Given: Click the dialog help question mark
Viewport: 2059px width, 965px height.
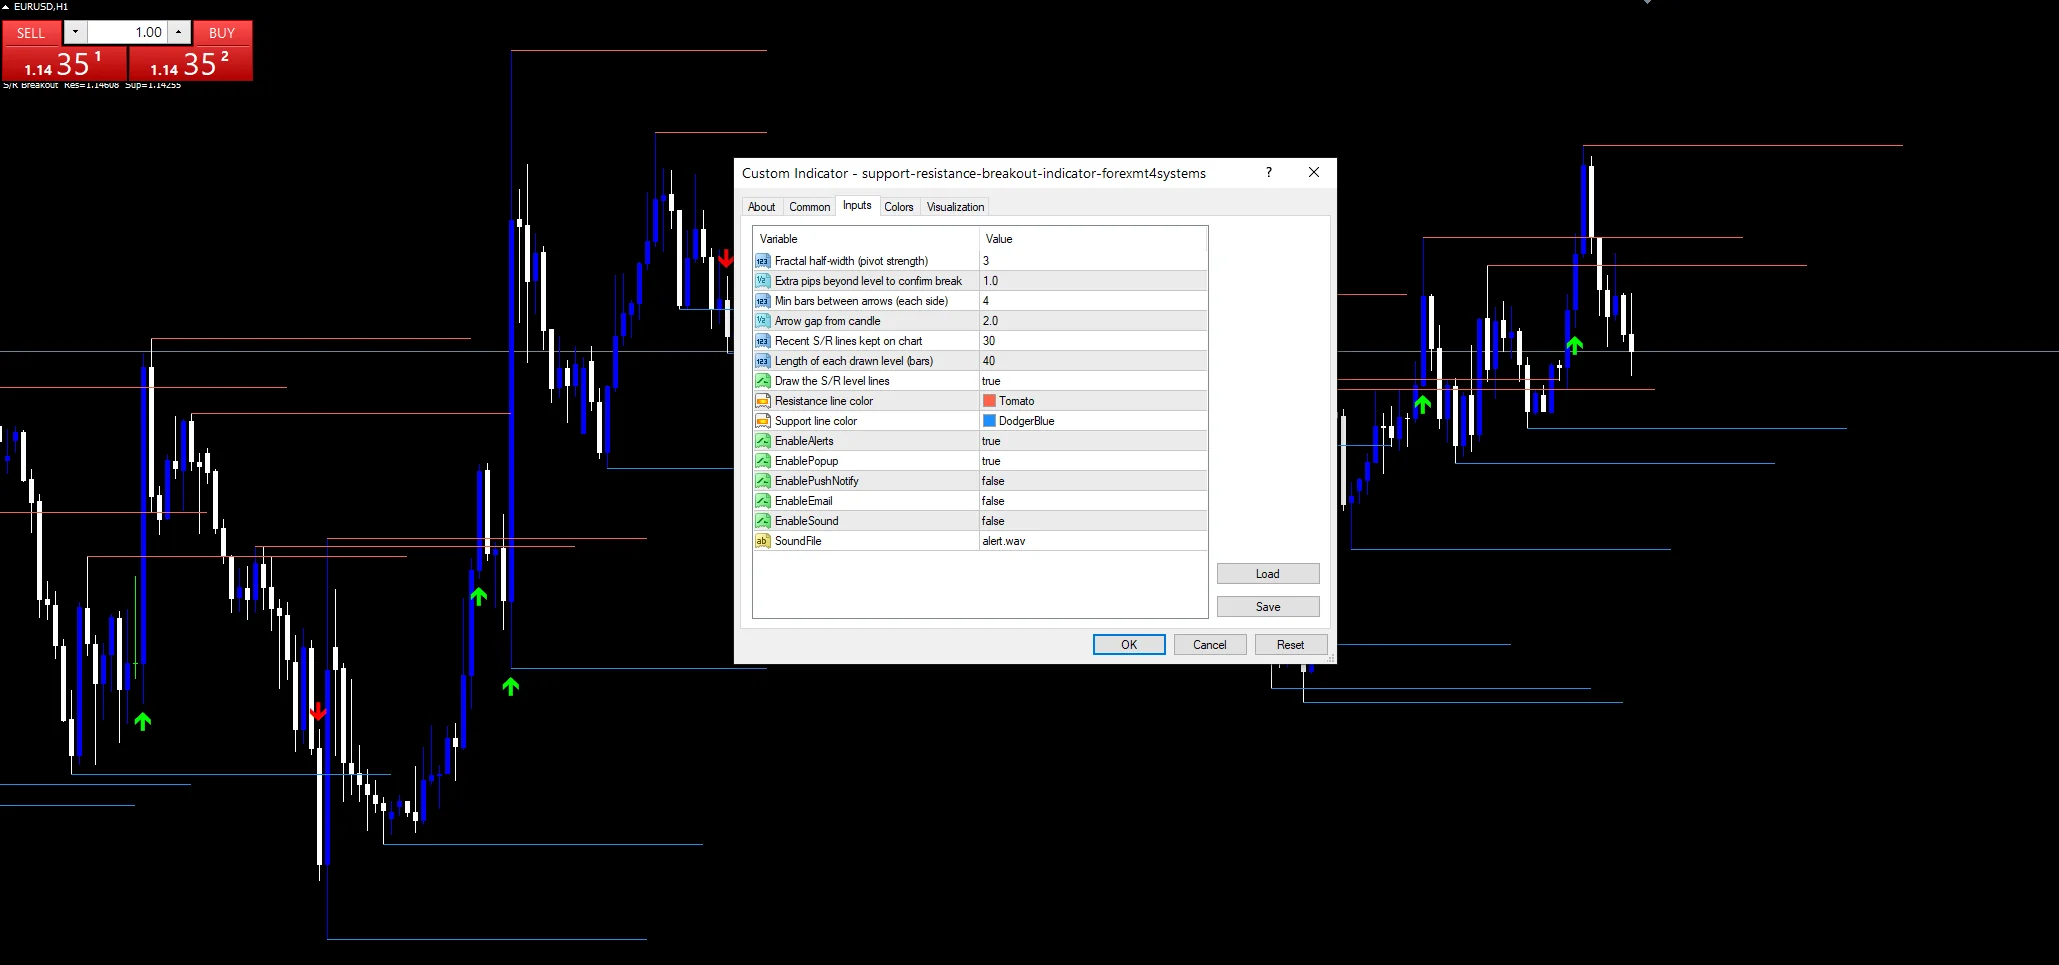Looking at the screenshot, I should click(x=1269, y=172).
